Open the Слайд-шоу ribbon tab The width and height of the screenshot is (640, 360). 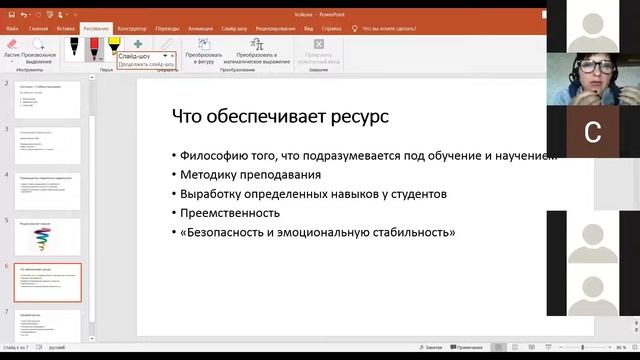[x=234, y=29]
